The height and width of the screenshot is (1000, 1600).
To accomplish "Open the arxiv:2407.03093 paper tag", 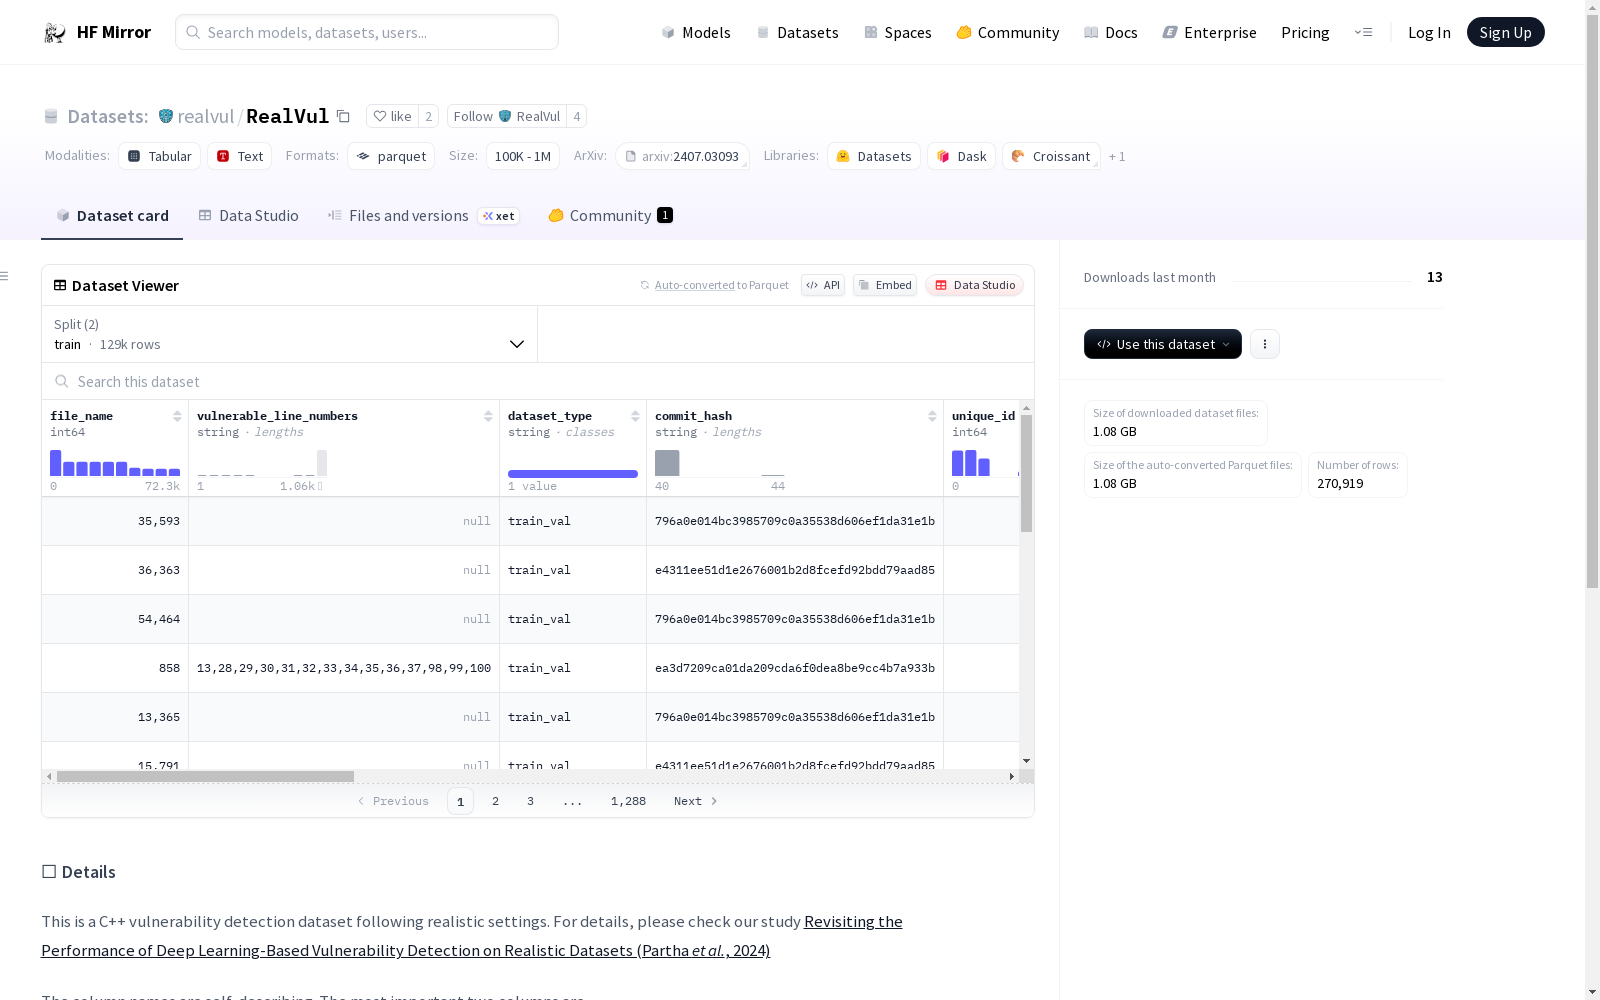I will point(682,156).
